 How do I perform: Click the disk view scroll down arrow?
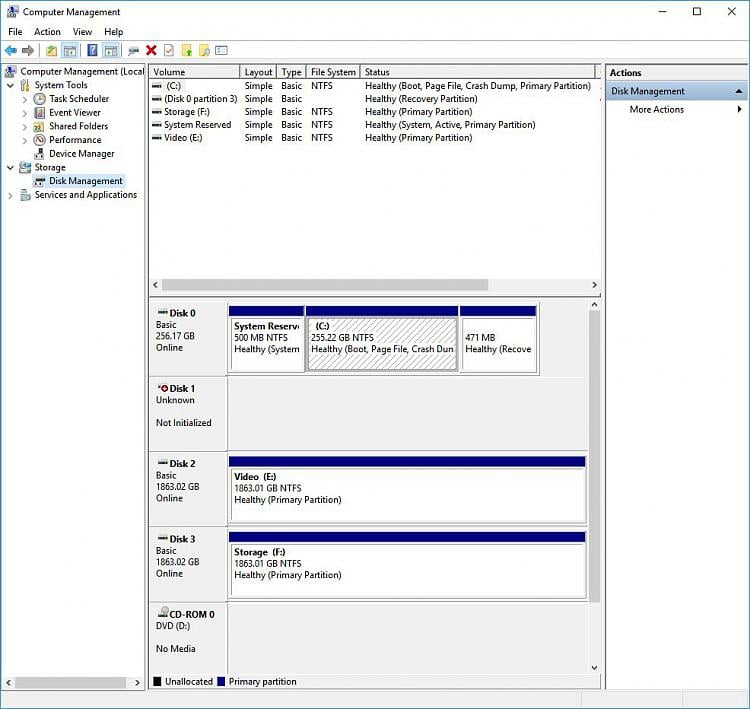click(x=594, y=667)
